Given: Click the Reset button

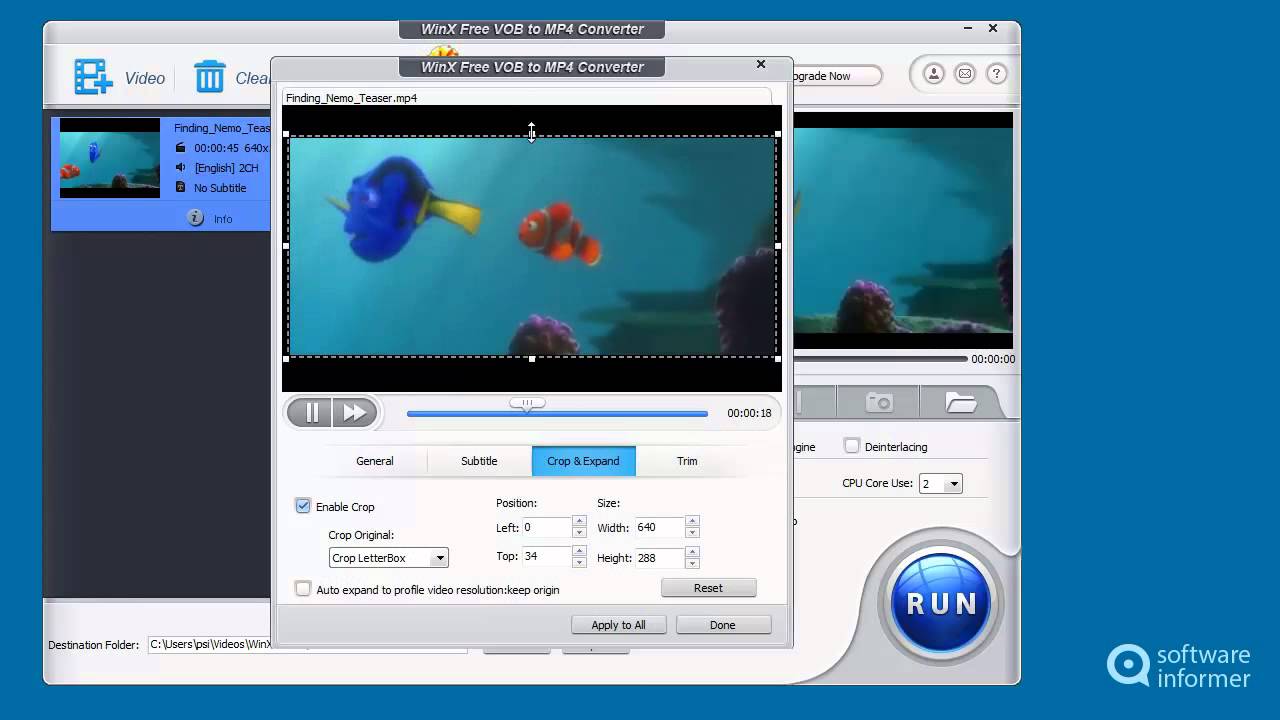Looking at the screenshot, I should 708,588.
